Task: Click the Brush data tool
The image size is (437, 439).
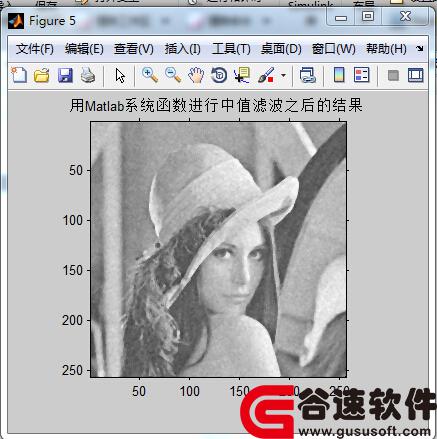Action: pyautogui.click(x=266, y=75)
